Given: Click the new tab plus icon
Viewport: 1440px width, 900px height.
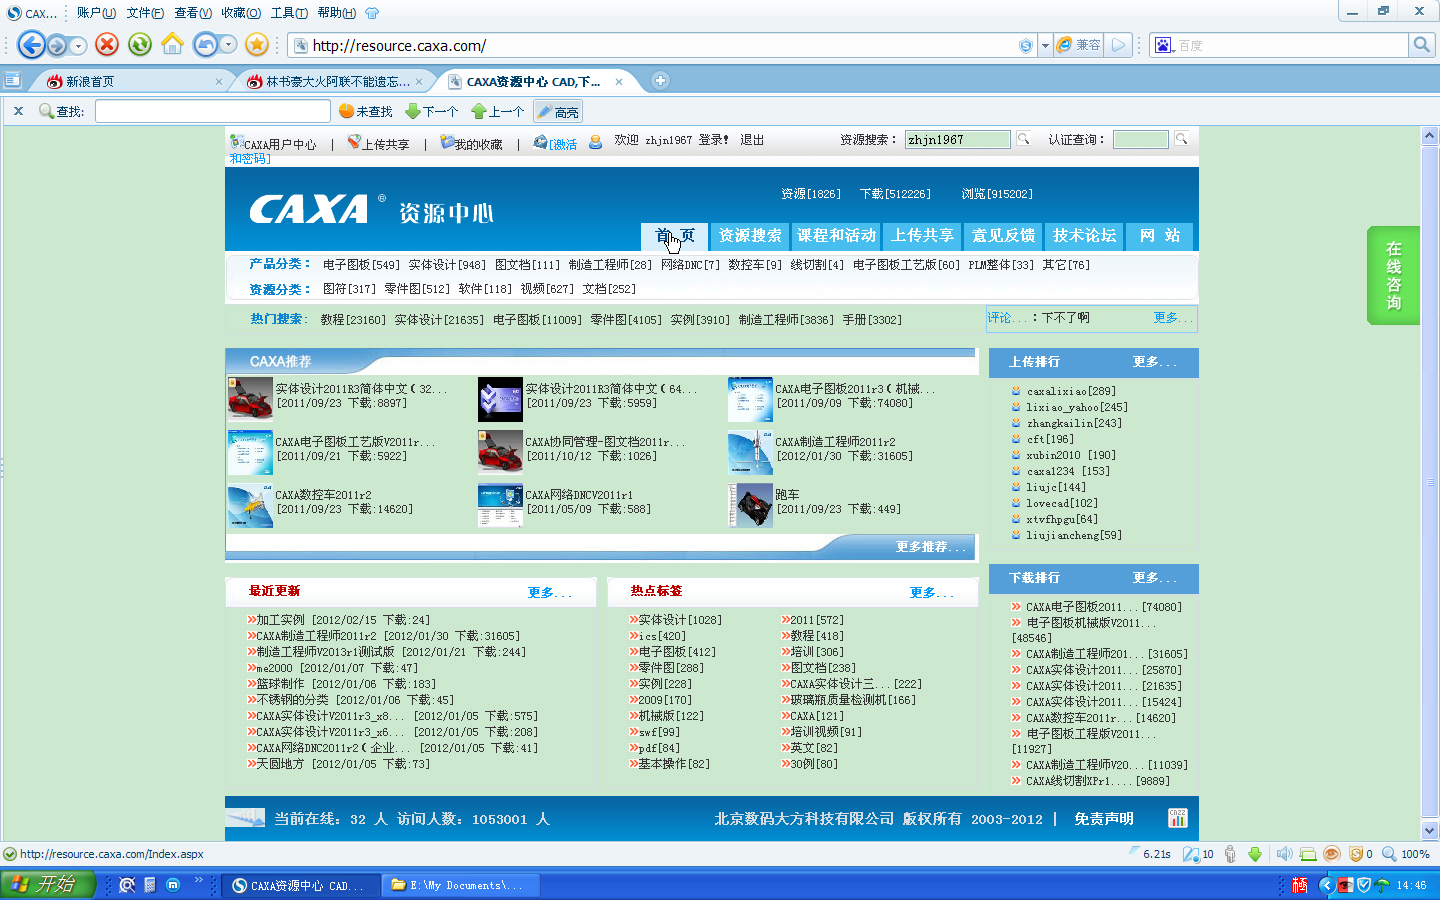Looking at the screenshot, I should 659,81.
